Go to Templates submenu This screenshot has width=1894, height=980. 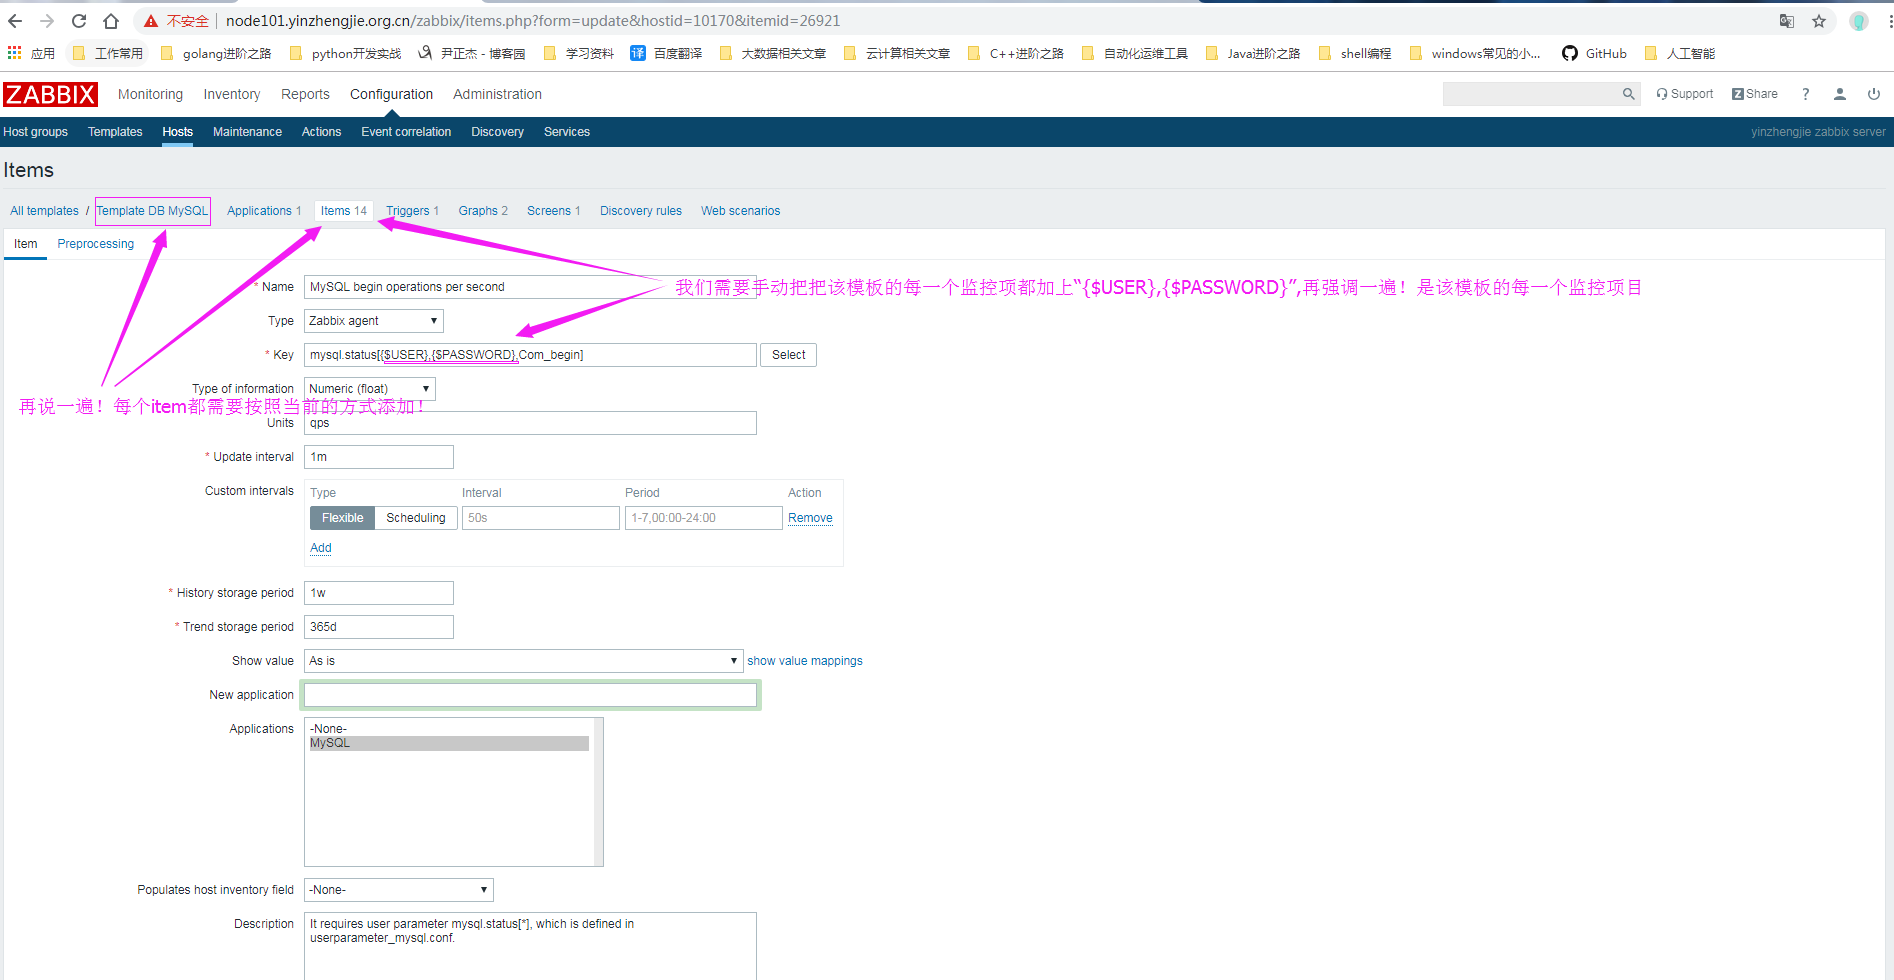point(115,132)
